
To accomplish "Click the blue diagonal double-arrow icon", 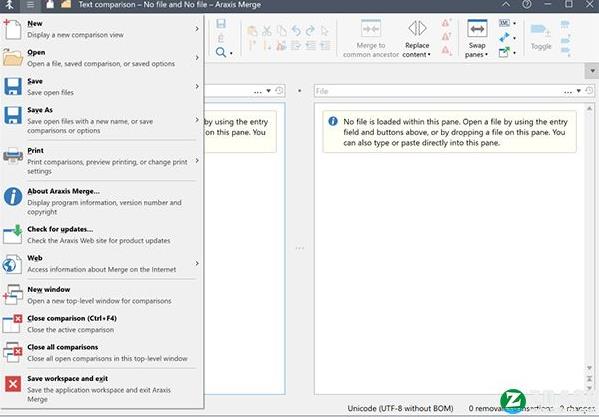I will click(x=504, y=37).
